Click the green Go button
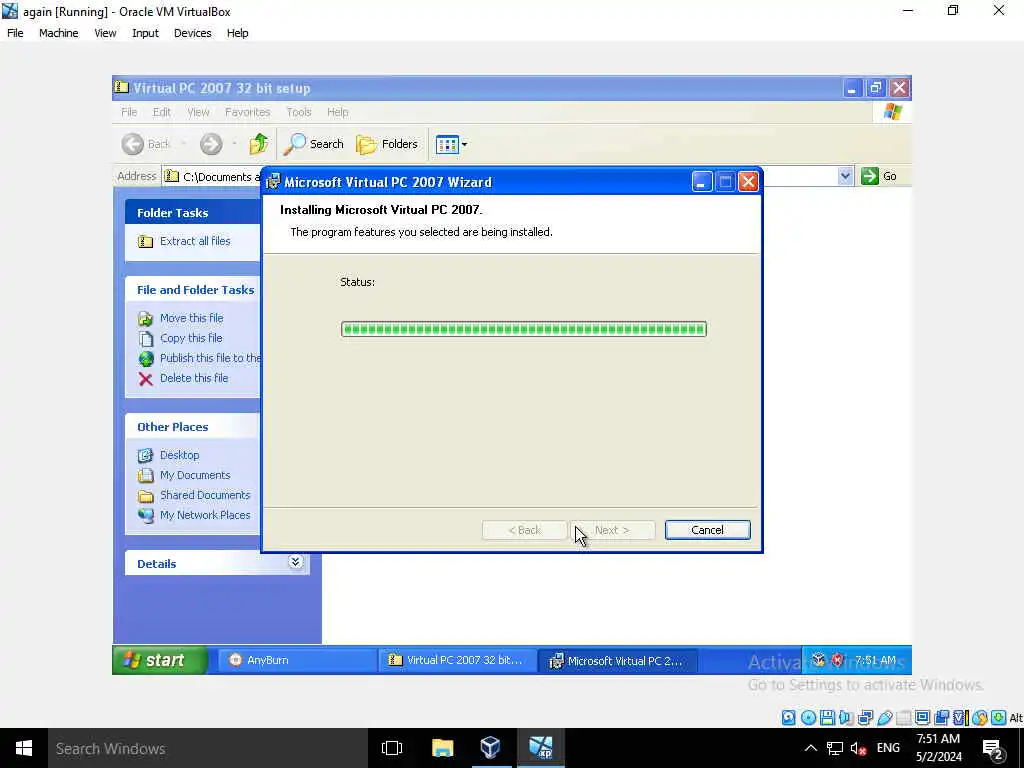Screen dimensions: 1024x768 coord(879,176)
